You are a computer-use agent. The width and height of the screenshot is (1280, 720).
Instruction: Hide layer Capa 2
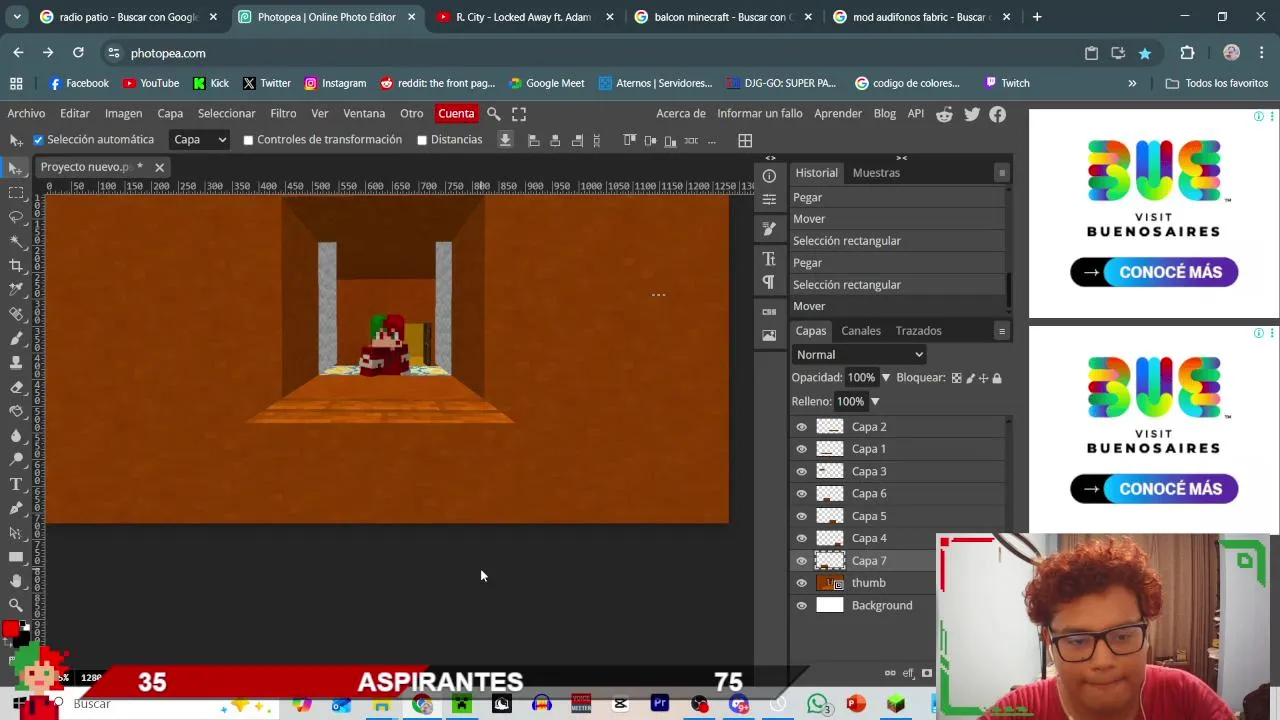click(x=801, y=427)
